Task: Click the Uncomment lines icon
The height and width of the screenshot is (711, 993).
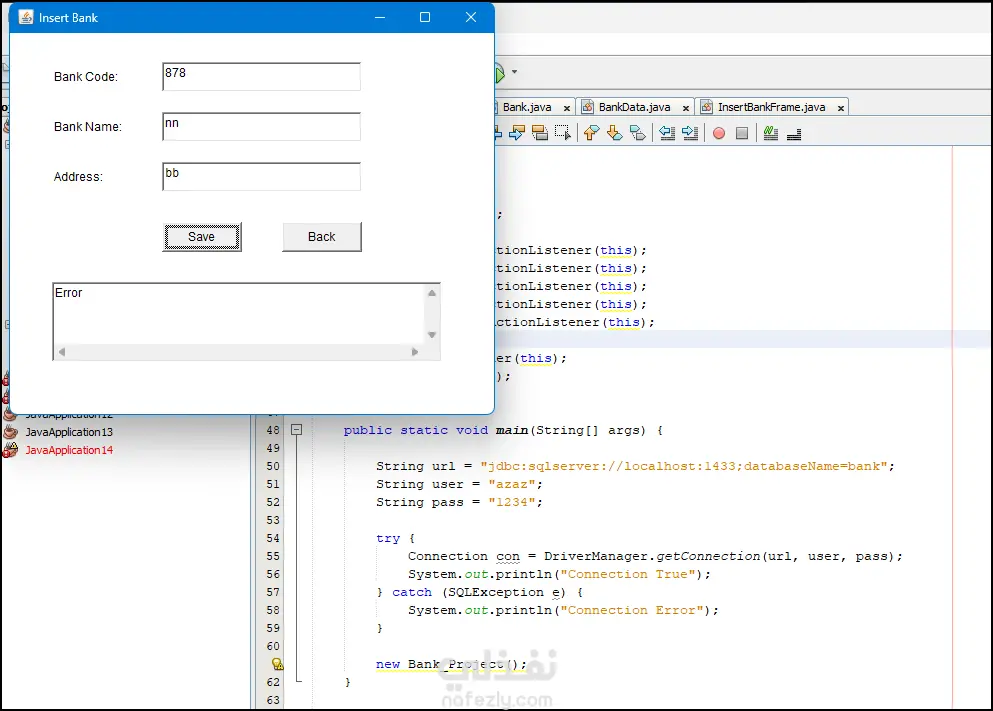Action: [x=794, y=134]
